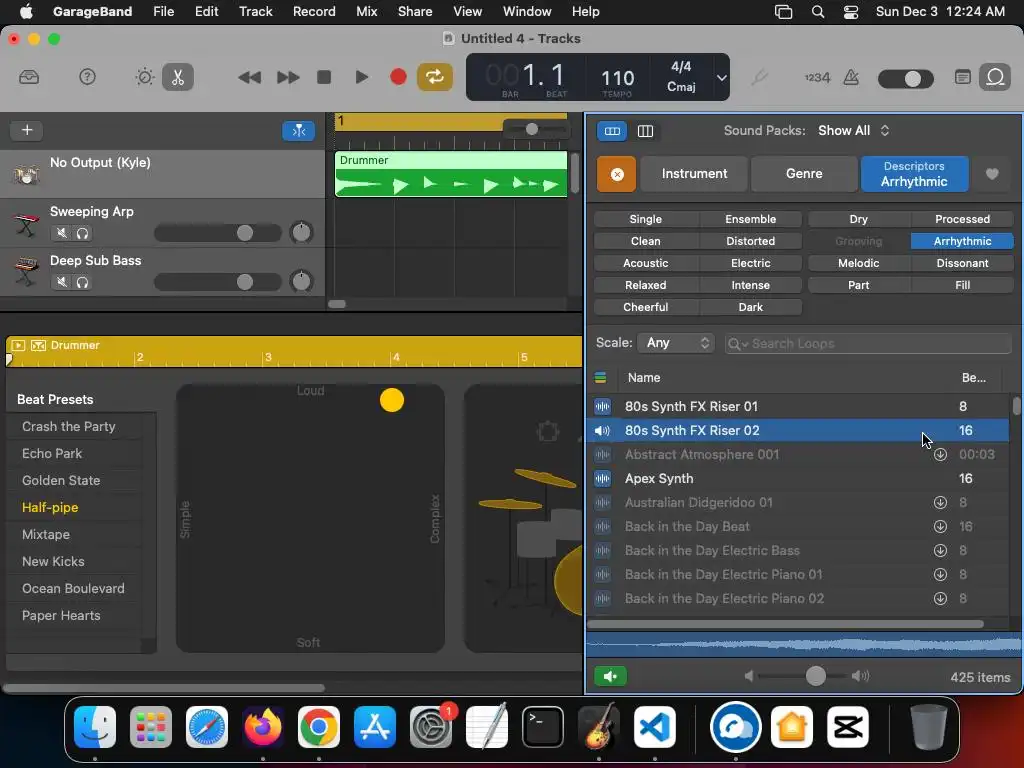Switch loop browser to column view
The width and height of the screenshot is (1024, 768).
[645, 131]
